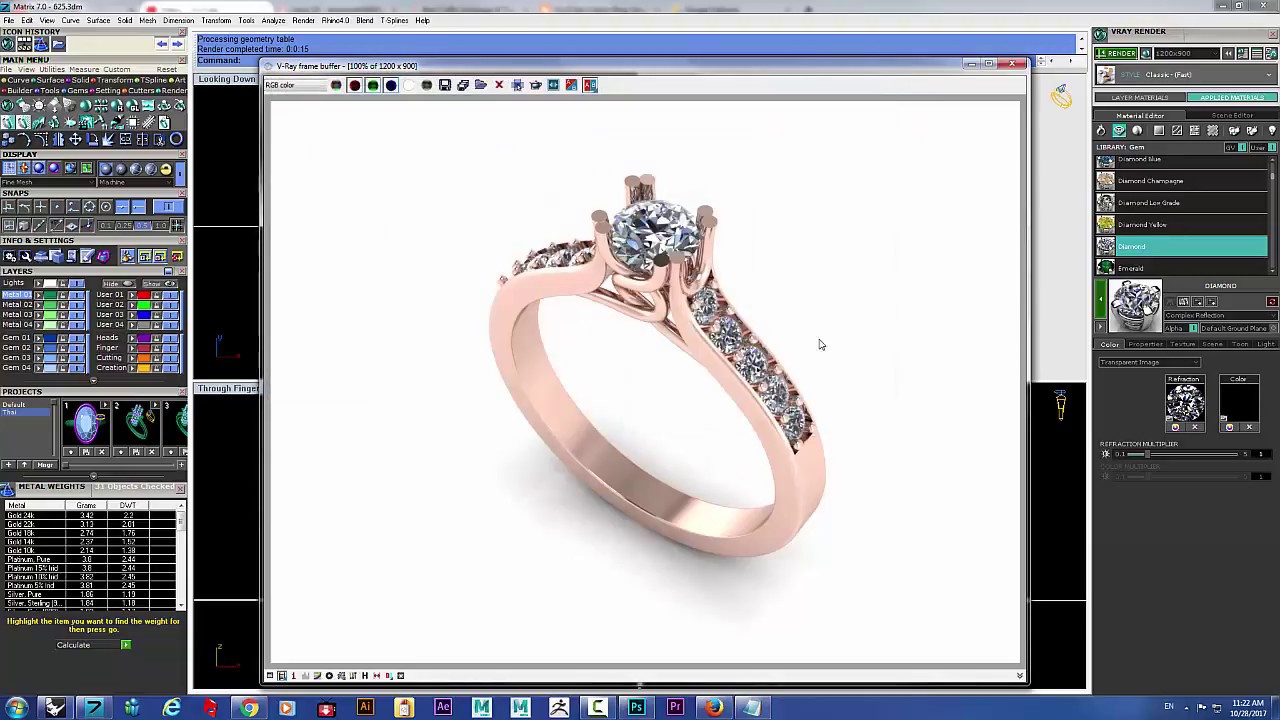
Task: Click the ring metal library icon in Material Editor
Action: (x=1101, y=131)
